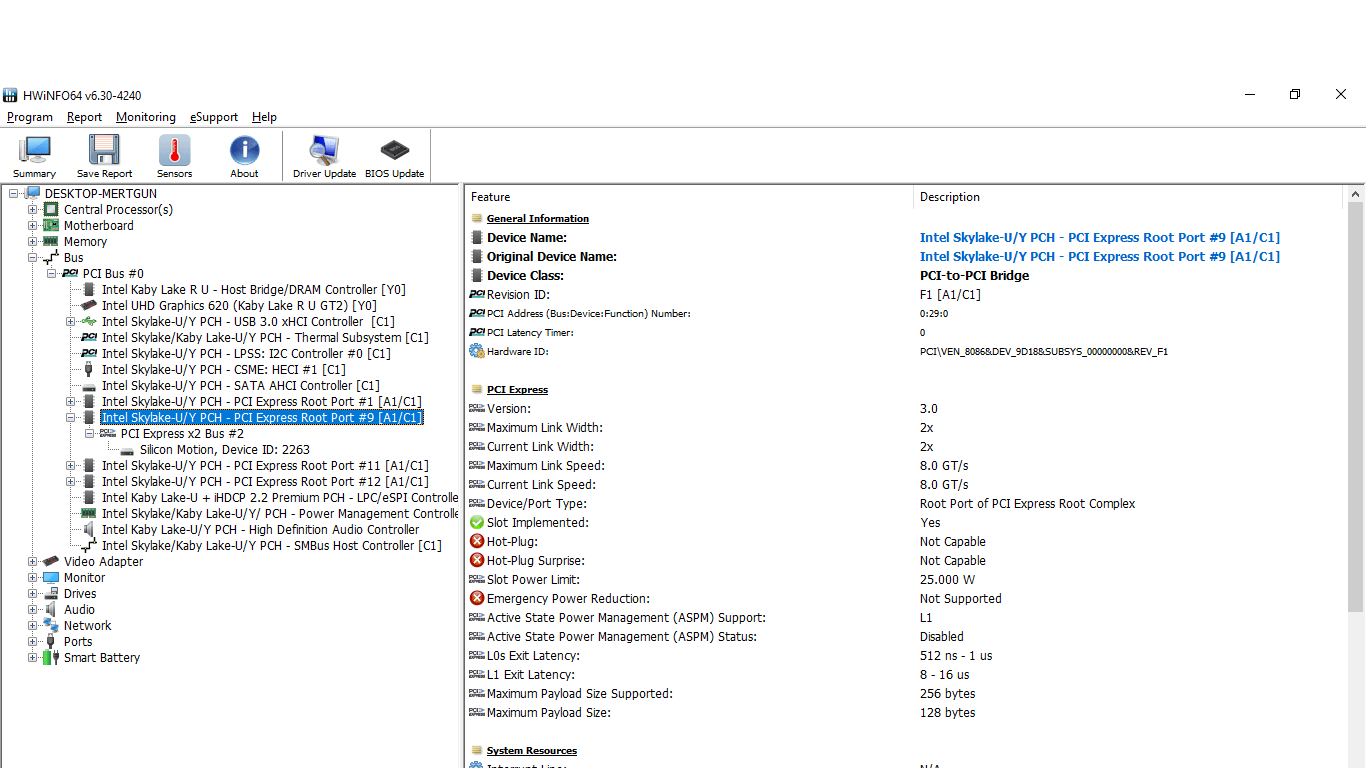Click the Hardware ID value text
The image size is (1366, 768).
pos(1044,352)
